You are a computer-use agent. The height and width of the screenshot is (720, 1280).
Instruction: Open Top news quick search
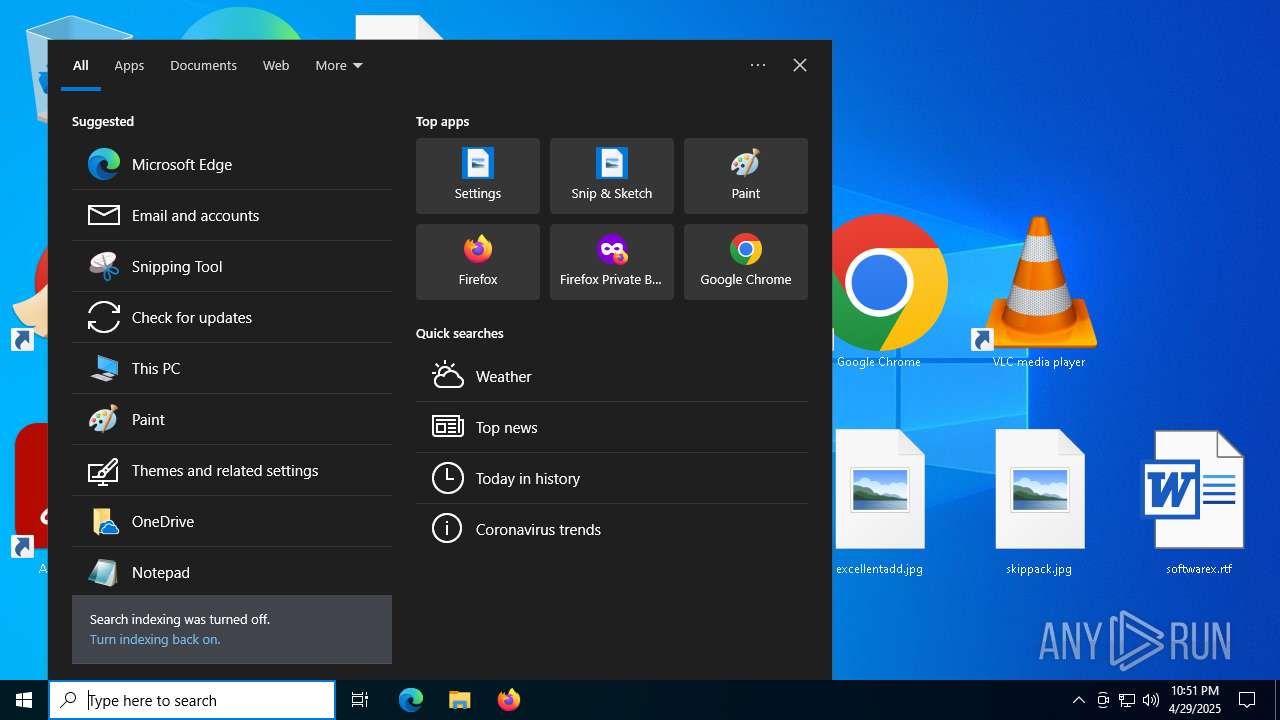(612, 428)
